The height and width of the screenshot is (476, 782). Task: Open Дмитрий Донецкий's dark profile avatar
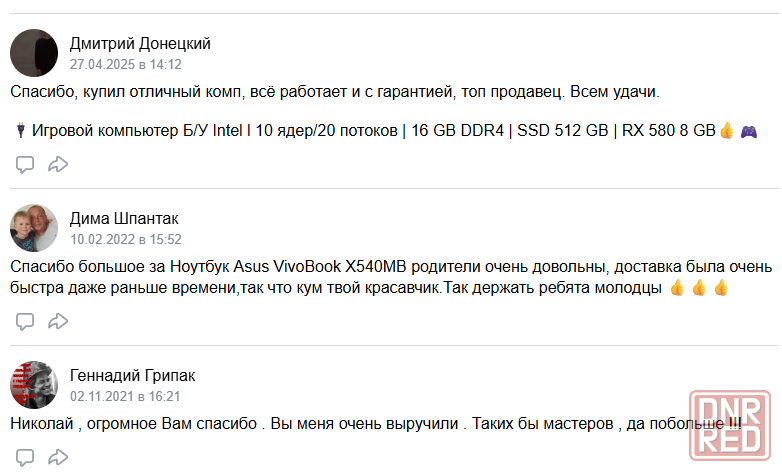point(34,53)
